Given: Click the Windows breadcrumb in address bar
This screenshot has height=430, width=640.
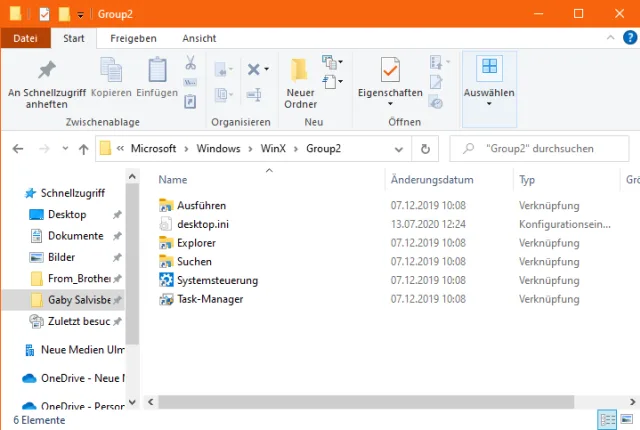Looking at the screenshot, I should [217, 148].
